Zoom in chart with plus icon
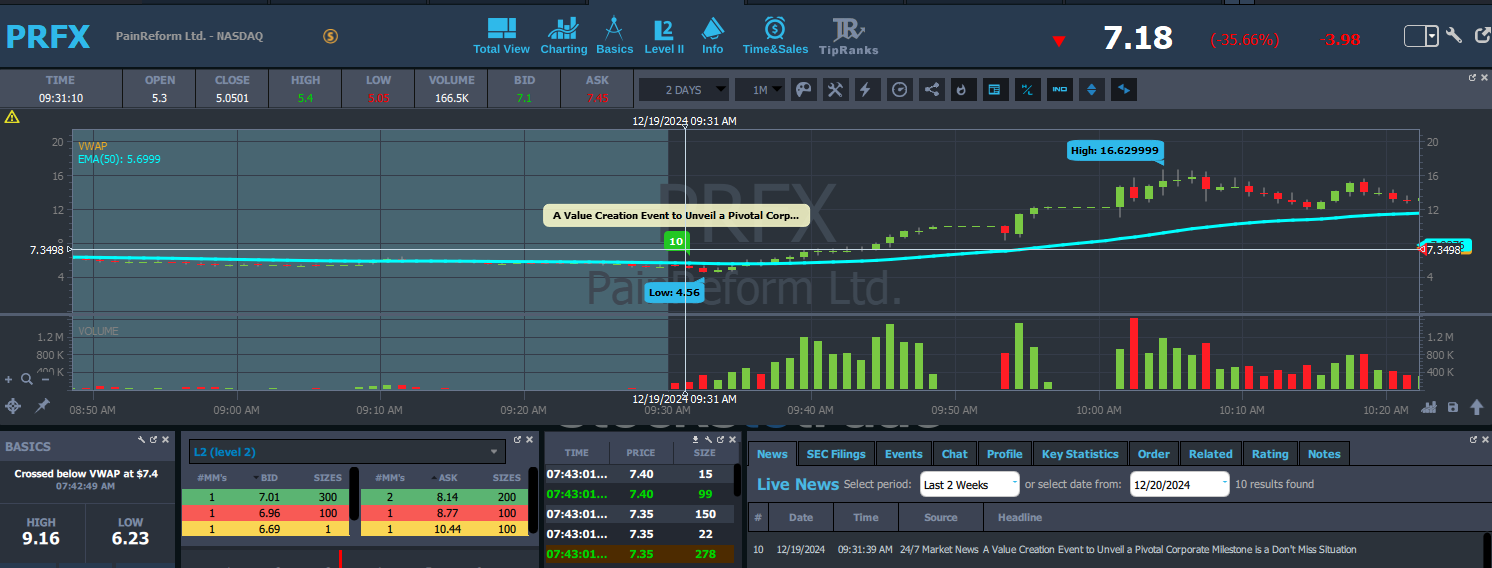The image size is (1492, 568). [x=9, y=379]
